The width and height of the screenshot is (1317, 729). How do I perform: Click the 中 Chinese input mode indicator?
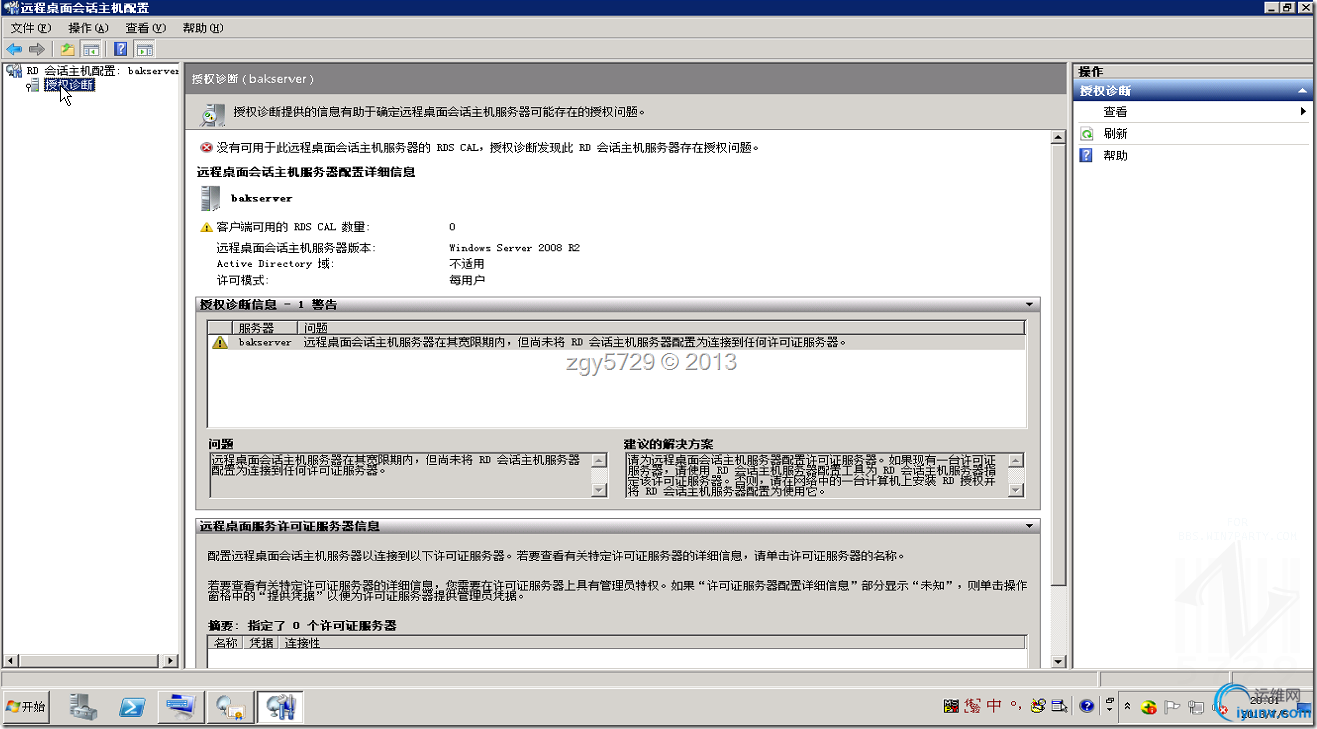coord(994,706)
